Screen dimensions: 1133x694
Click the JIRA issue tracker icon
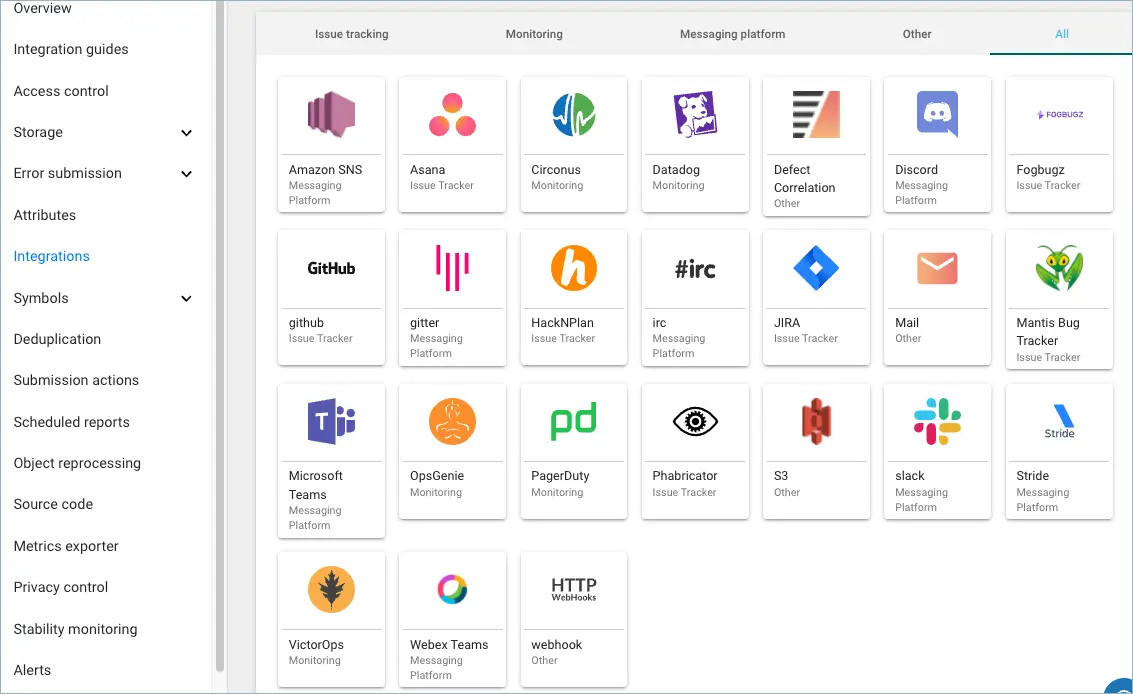tap(816, 268)
